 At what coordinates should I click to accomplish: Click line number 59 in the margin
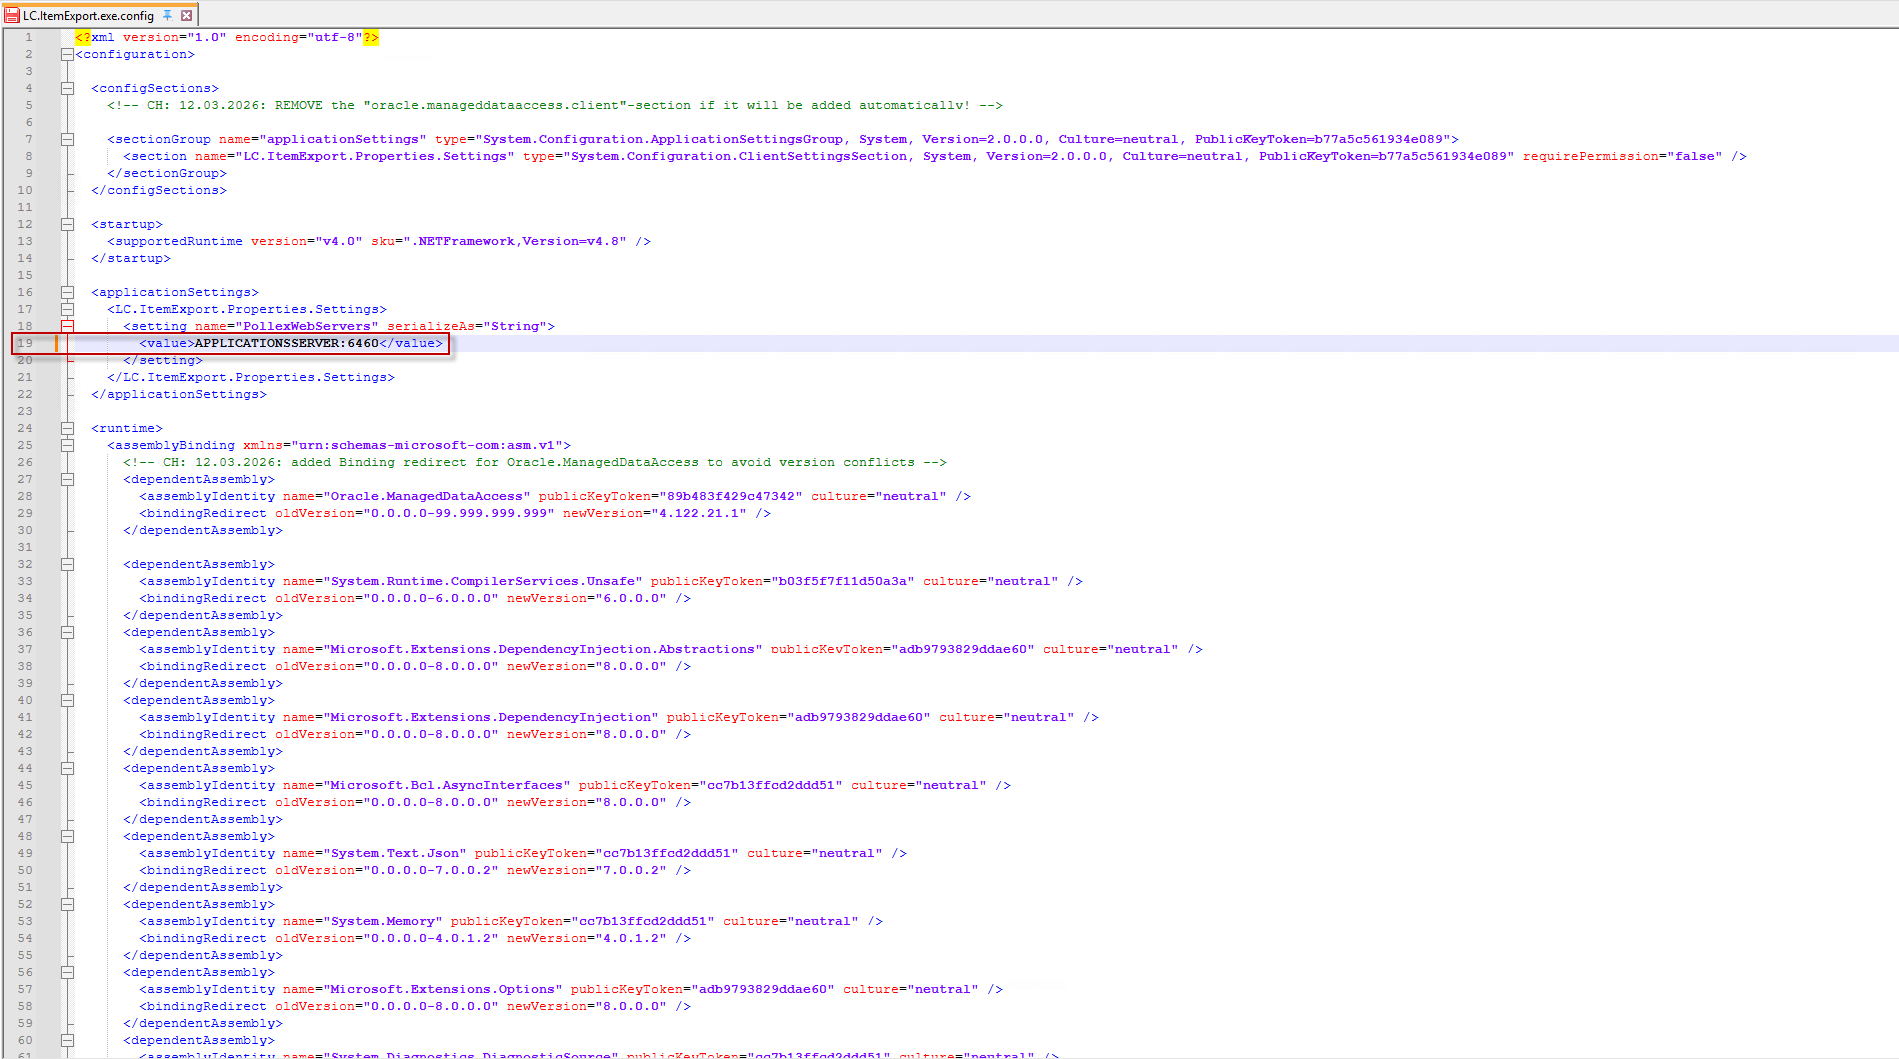pos(25,1023)
